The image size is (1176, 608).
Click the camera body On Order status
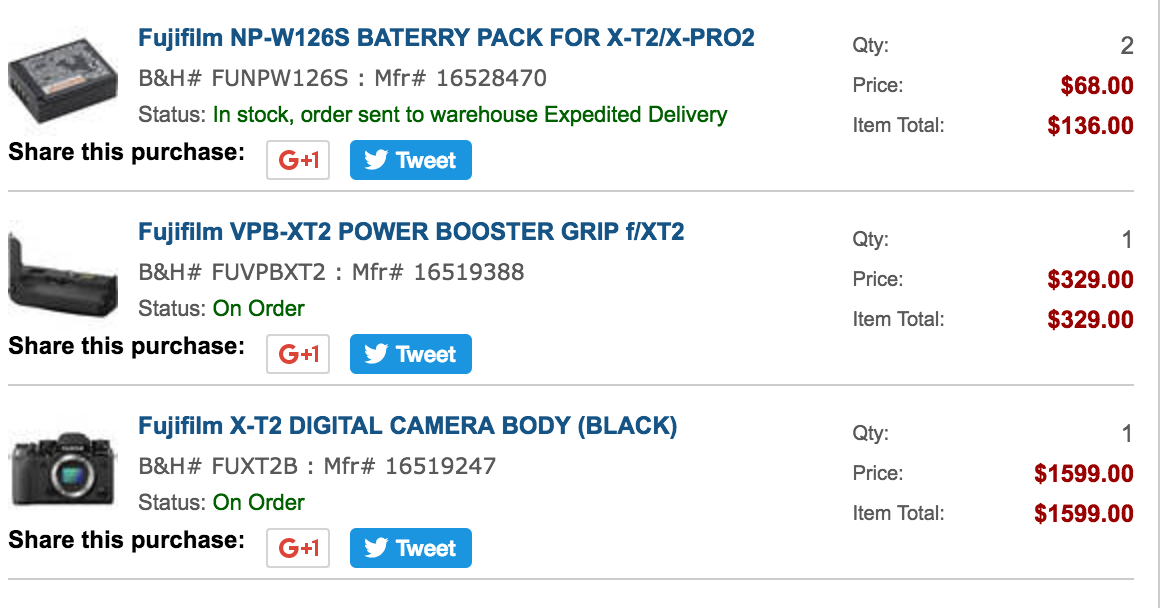[259, 503]
